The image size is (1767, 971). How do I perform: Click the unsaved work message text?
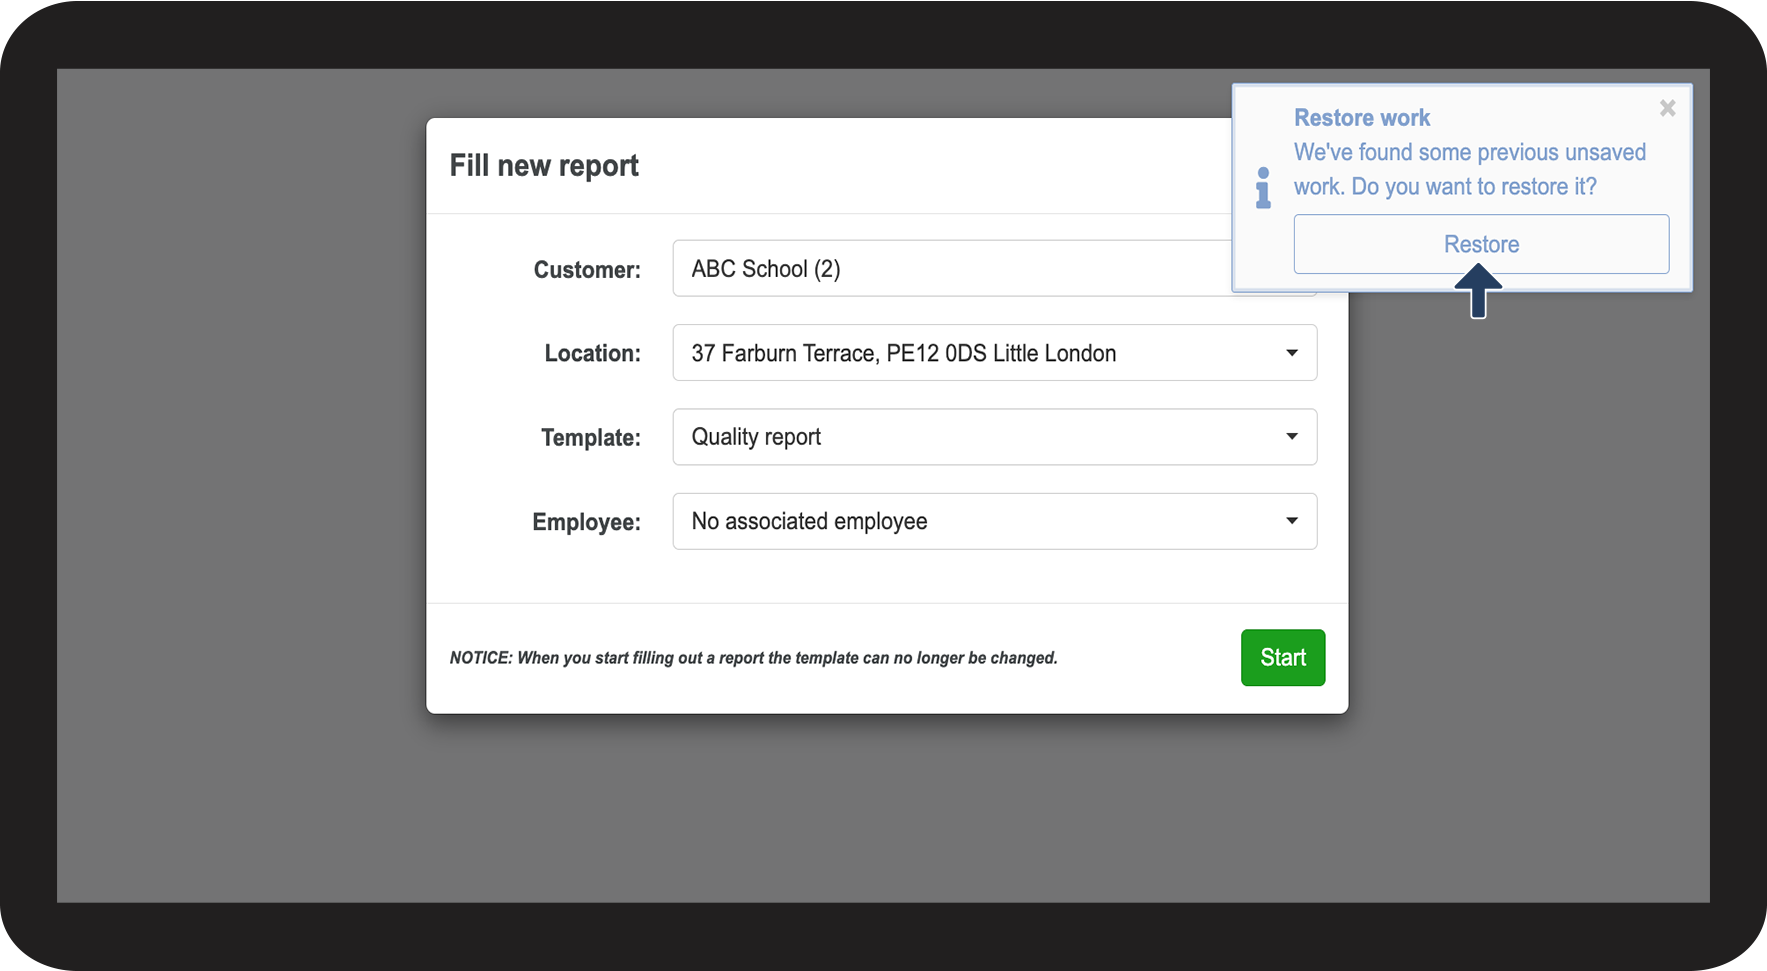1468,169
